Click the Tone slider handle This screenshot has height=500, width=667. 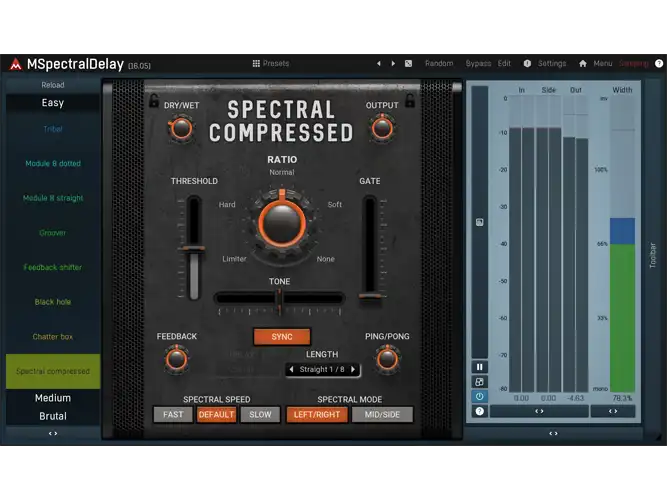[x=279, y=298]
